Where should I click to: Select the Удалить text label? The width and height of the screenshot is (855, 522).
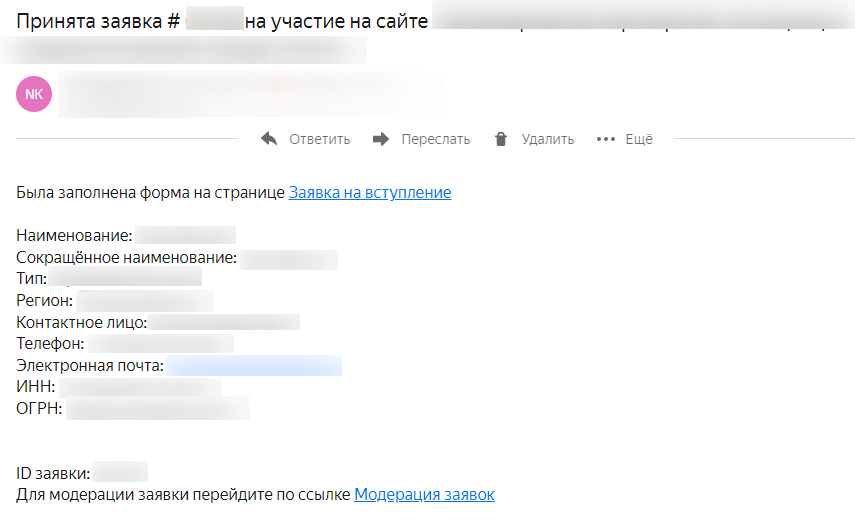click(x=547, y=140)
